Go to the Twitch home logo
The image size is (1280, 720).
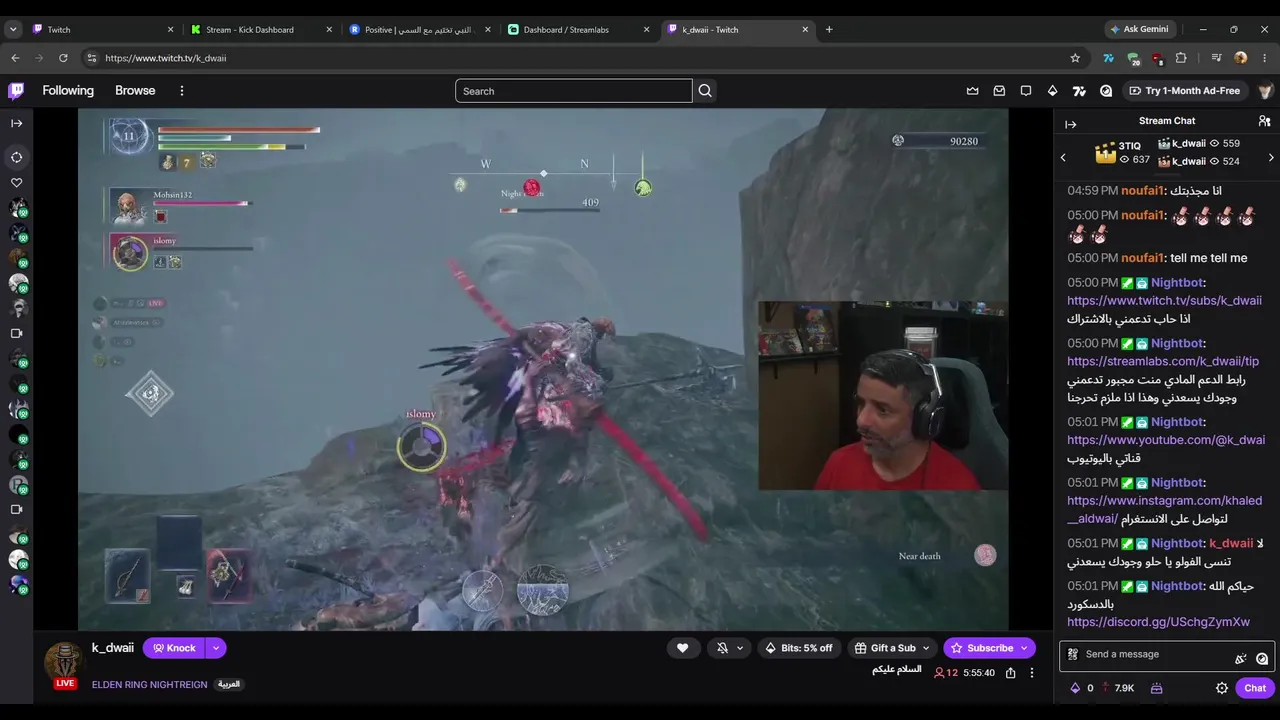click(x=16, y=91)
